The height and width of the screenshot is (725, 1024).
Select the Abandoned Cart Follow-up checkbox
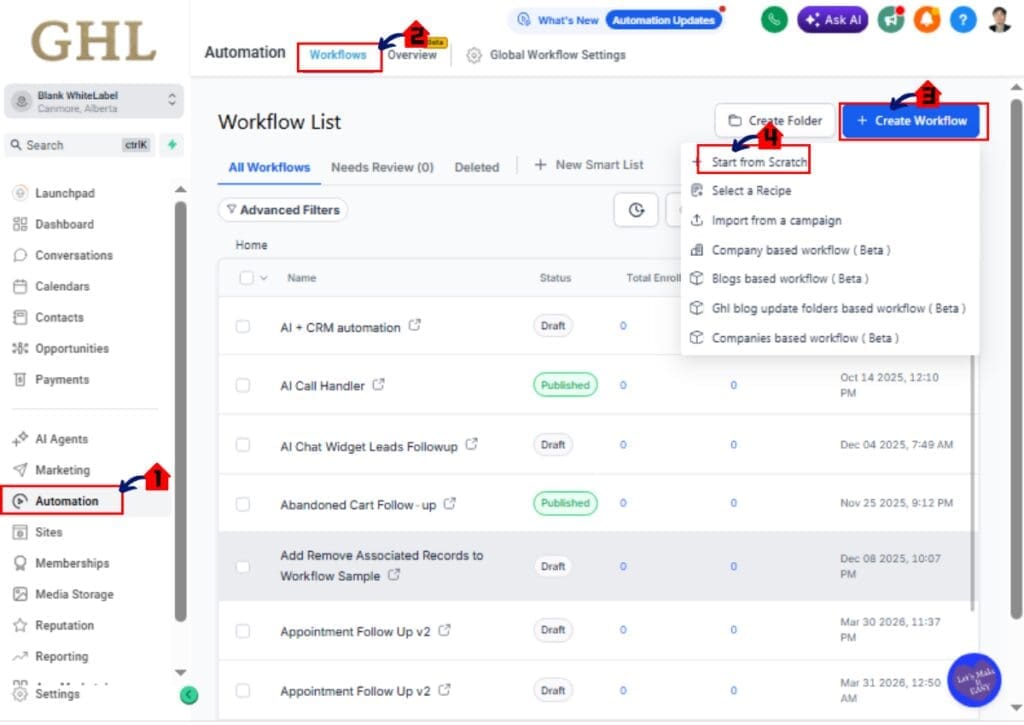coord(244,504)
